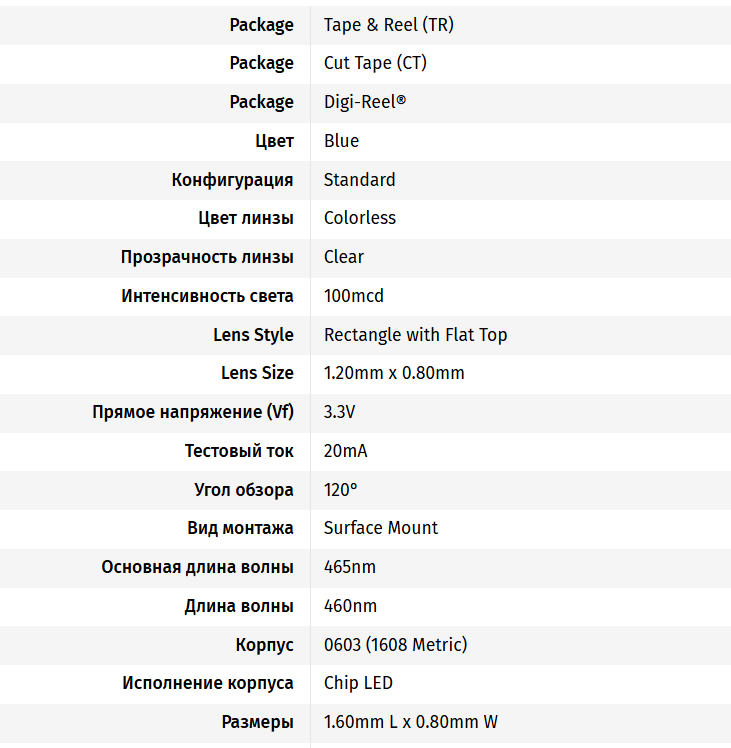
Task: Click Rectangle with Flat Top value
Action: (415, 335)
